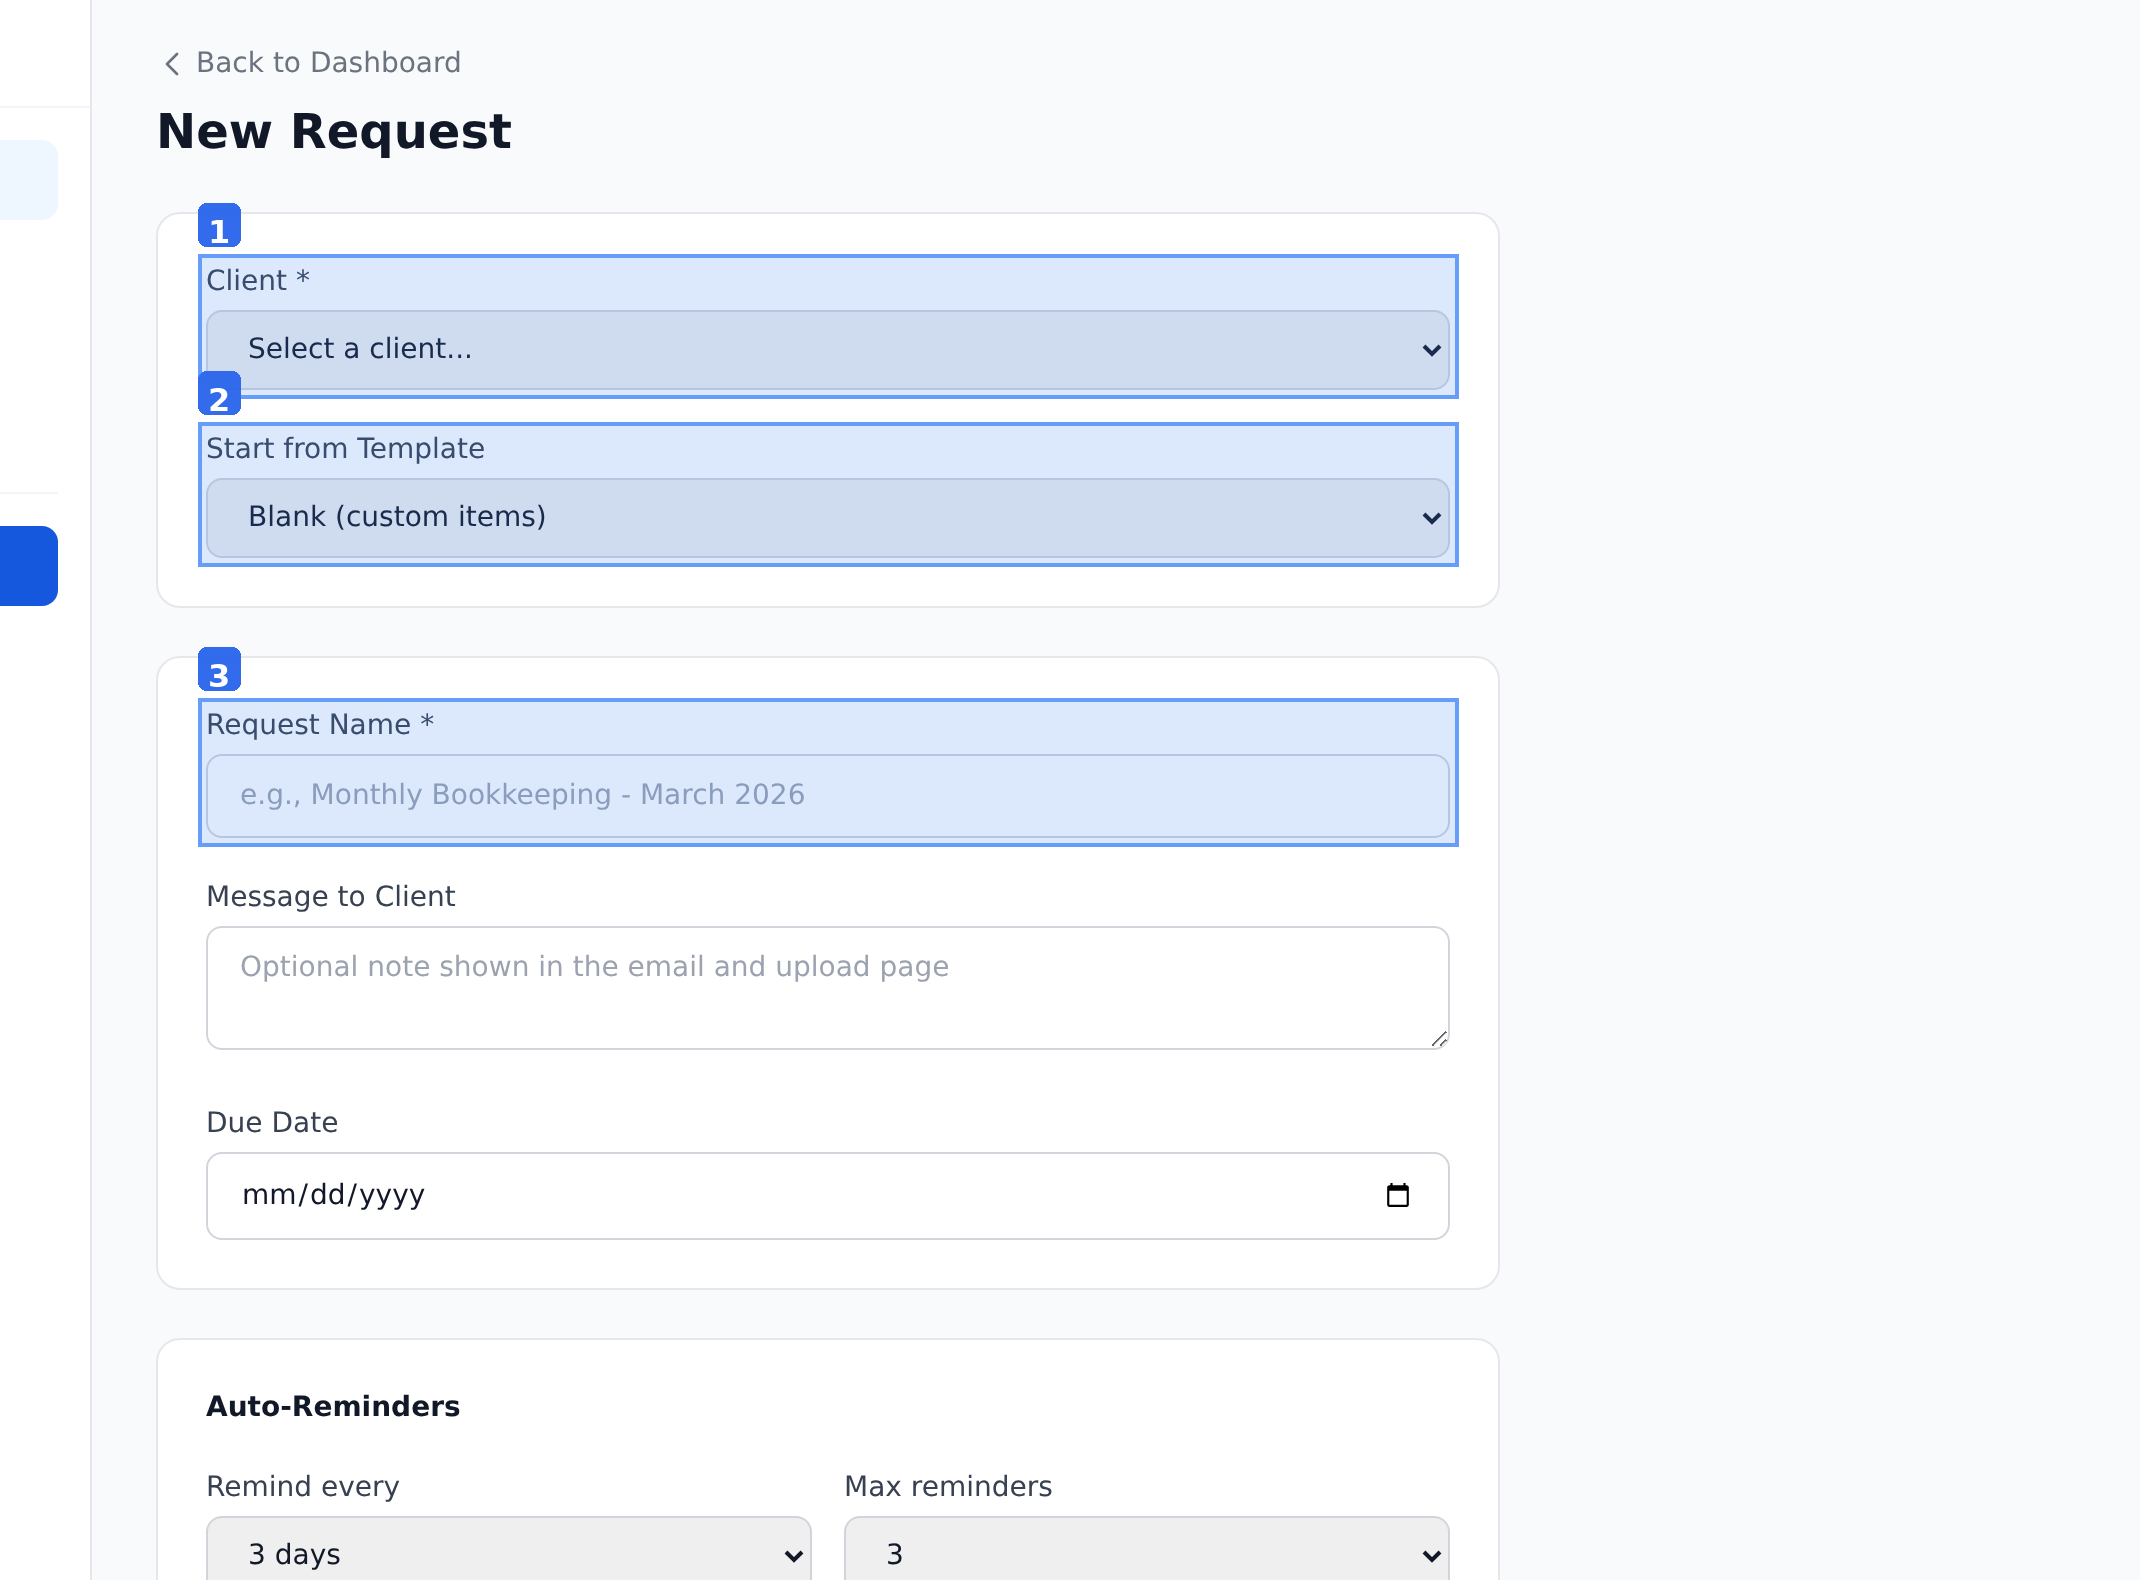Expand the Max reminders dropdown
Image resolution: width=2140 pixels, height=1580 pixels.
pos(1146,1553)
